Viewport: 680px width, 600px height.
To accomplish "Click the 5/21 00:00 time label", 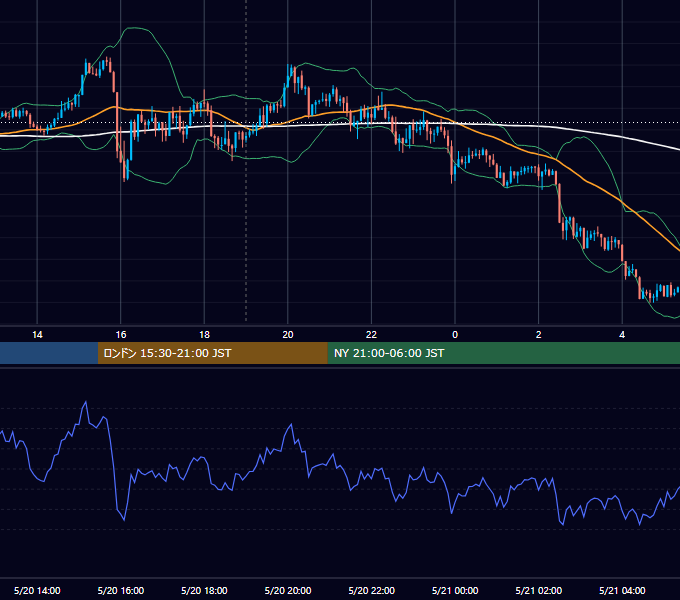I will (x=455, y=590).
